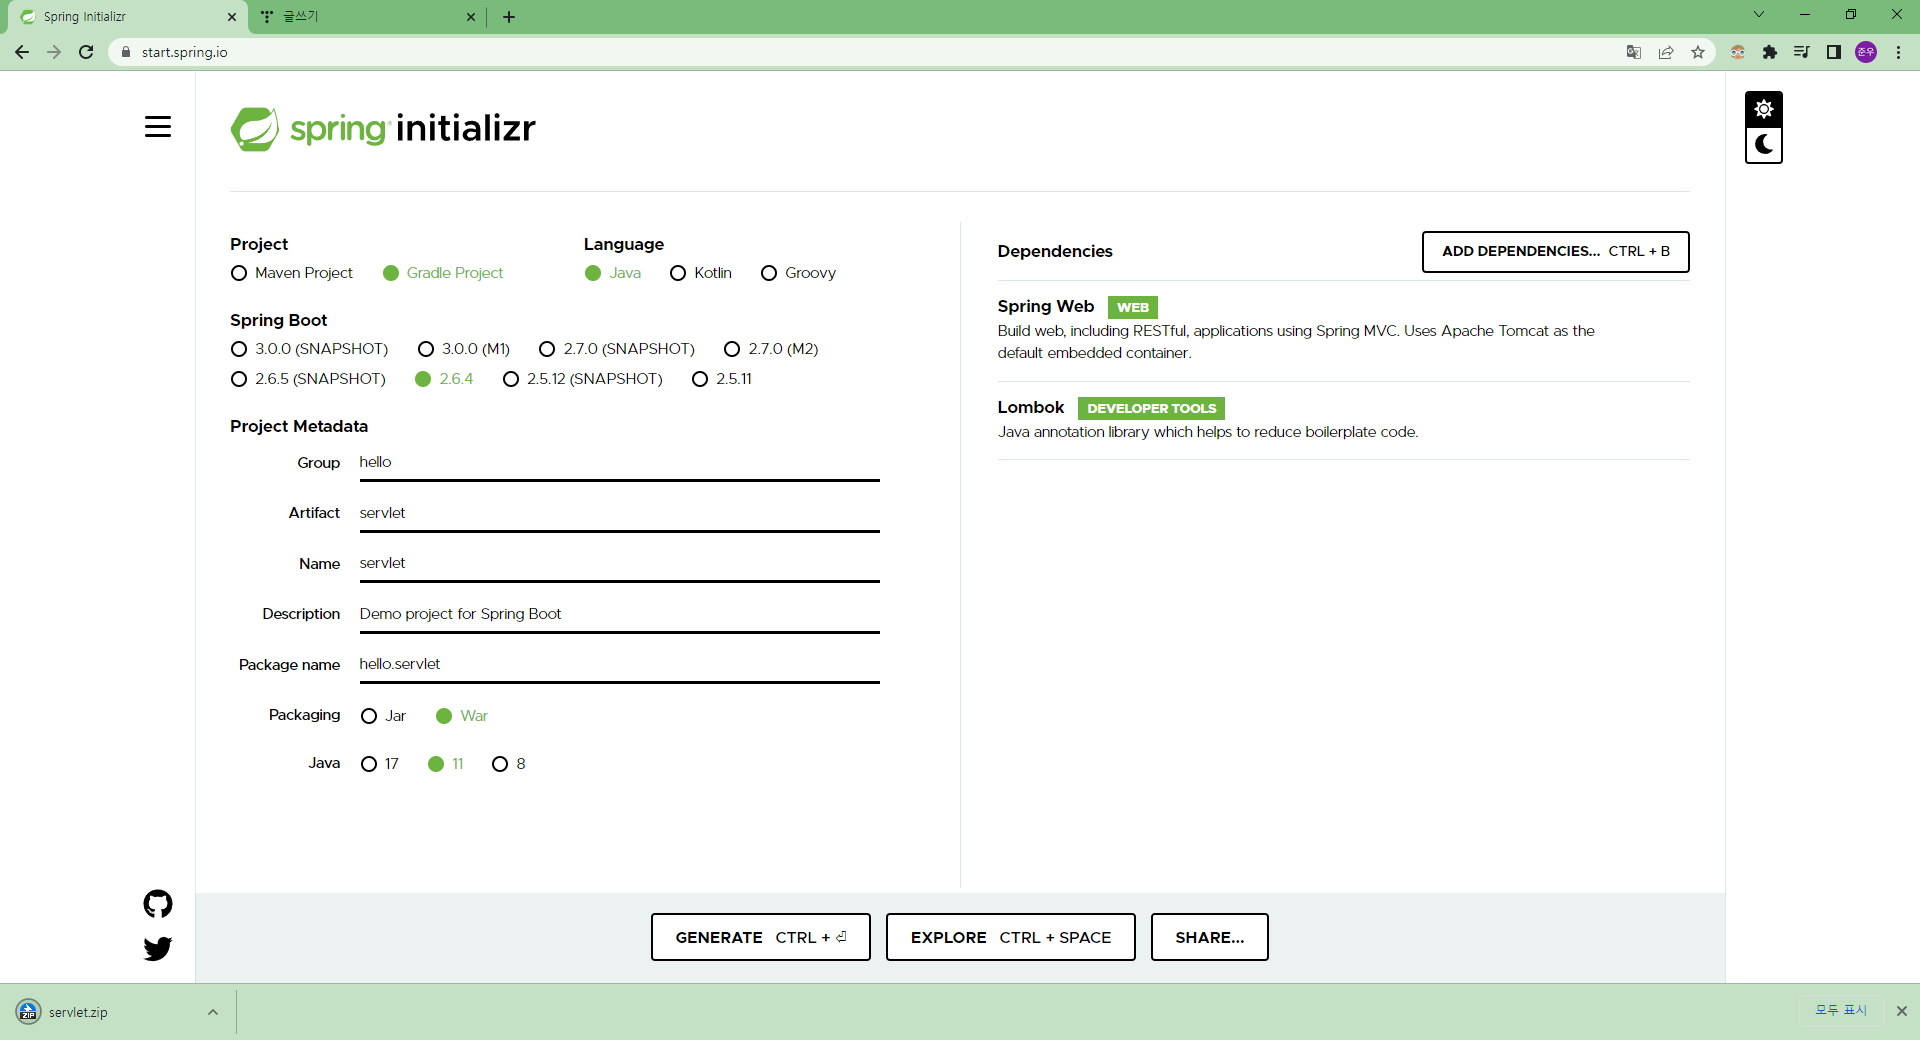1920x1040 pixels.
Task: Open the tab search dropdown arrow
Action: (1759, 15)
